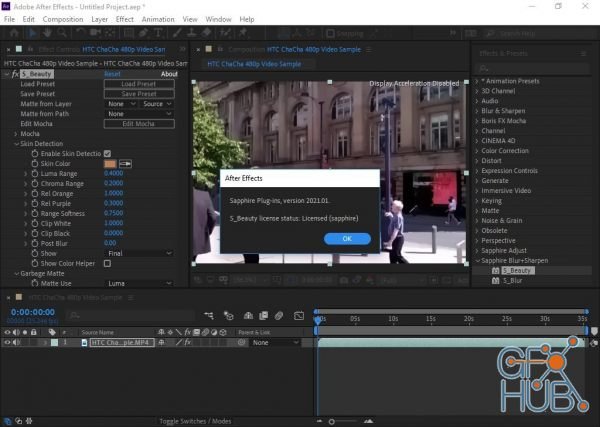Open Matte Use Luma dropdown
This screenshot has height=427, width=600.
pyautogui.click(x=139, y=284)
